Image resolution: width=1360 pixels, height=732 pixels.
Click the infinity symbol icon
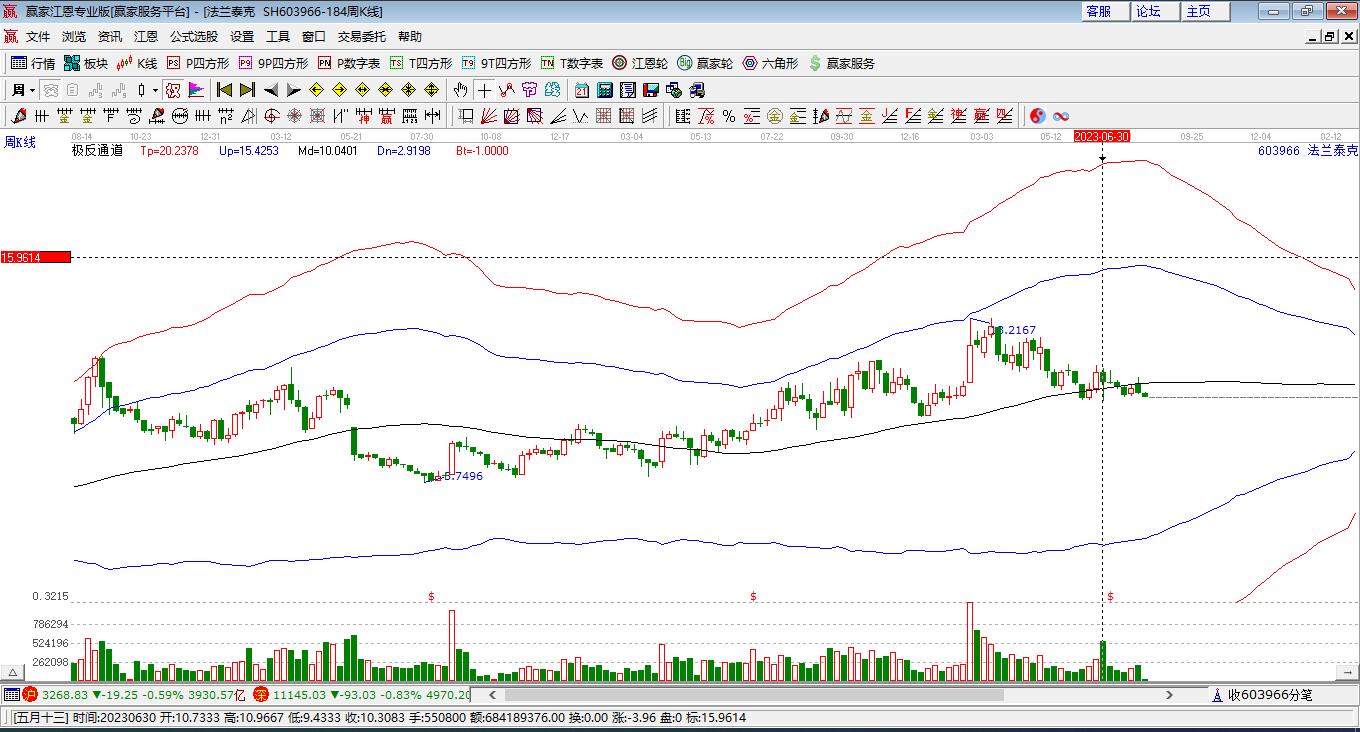[x=1061, y=116]
